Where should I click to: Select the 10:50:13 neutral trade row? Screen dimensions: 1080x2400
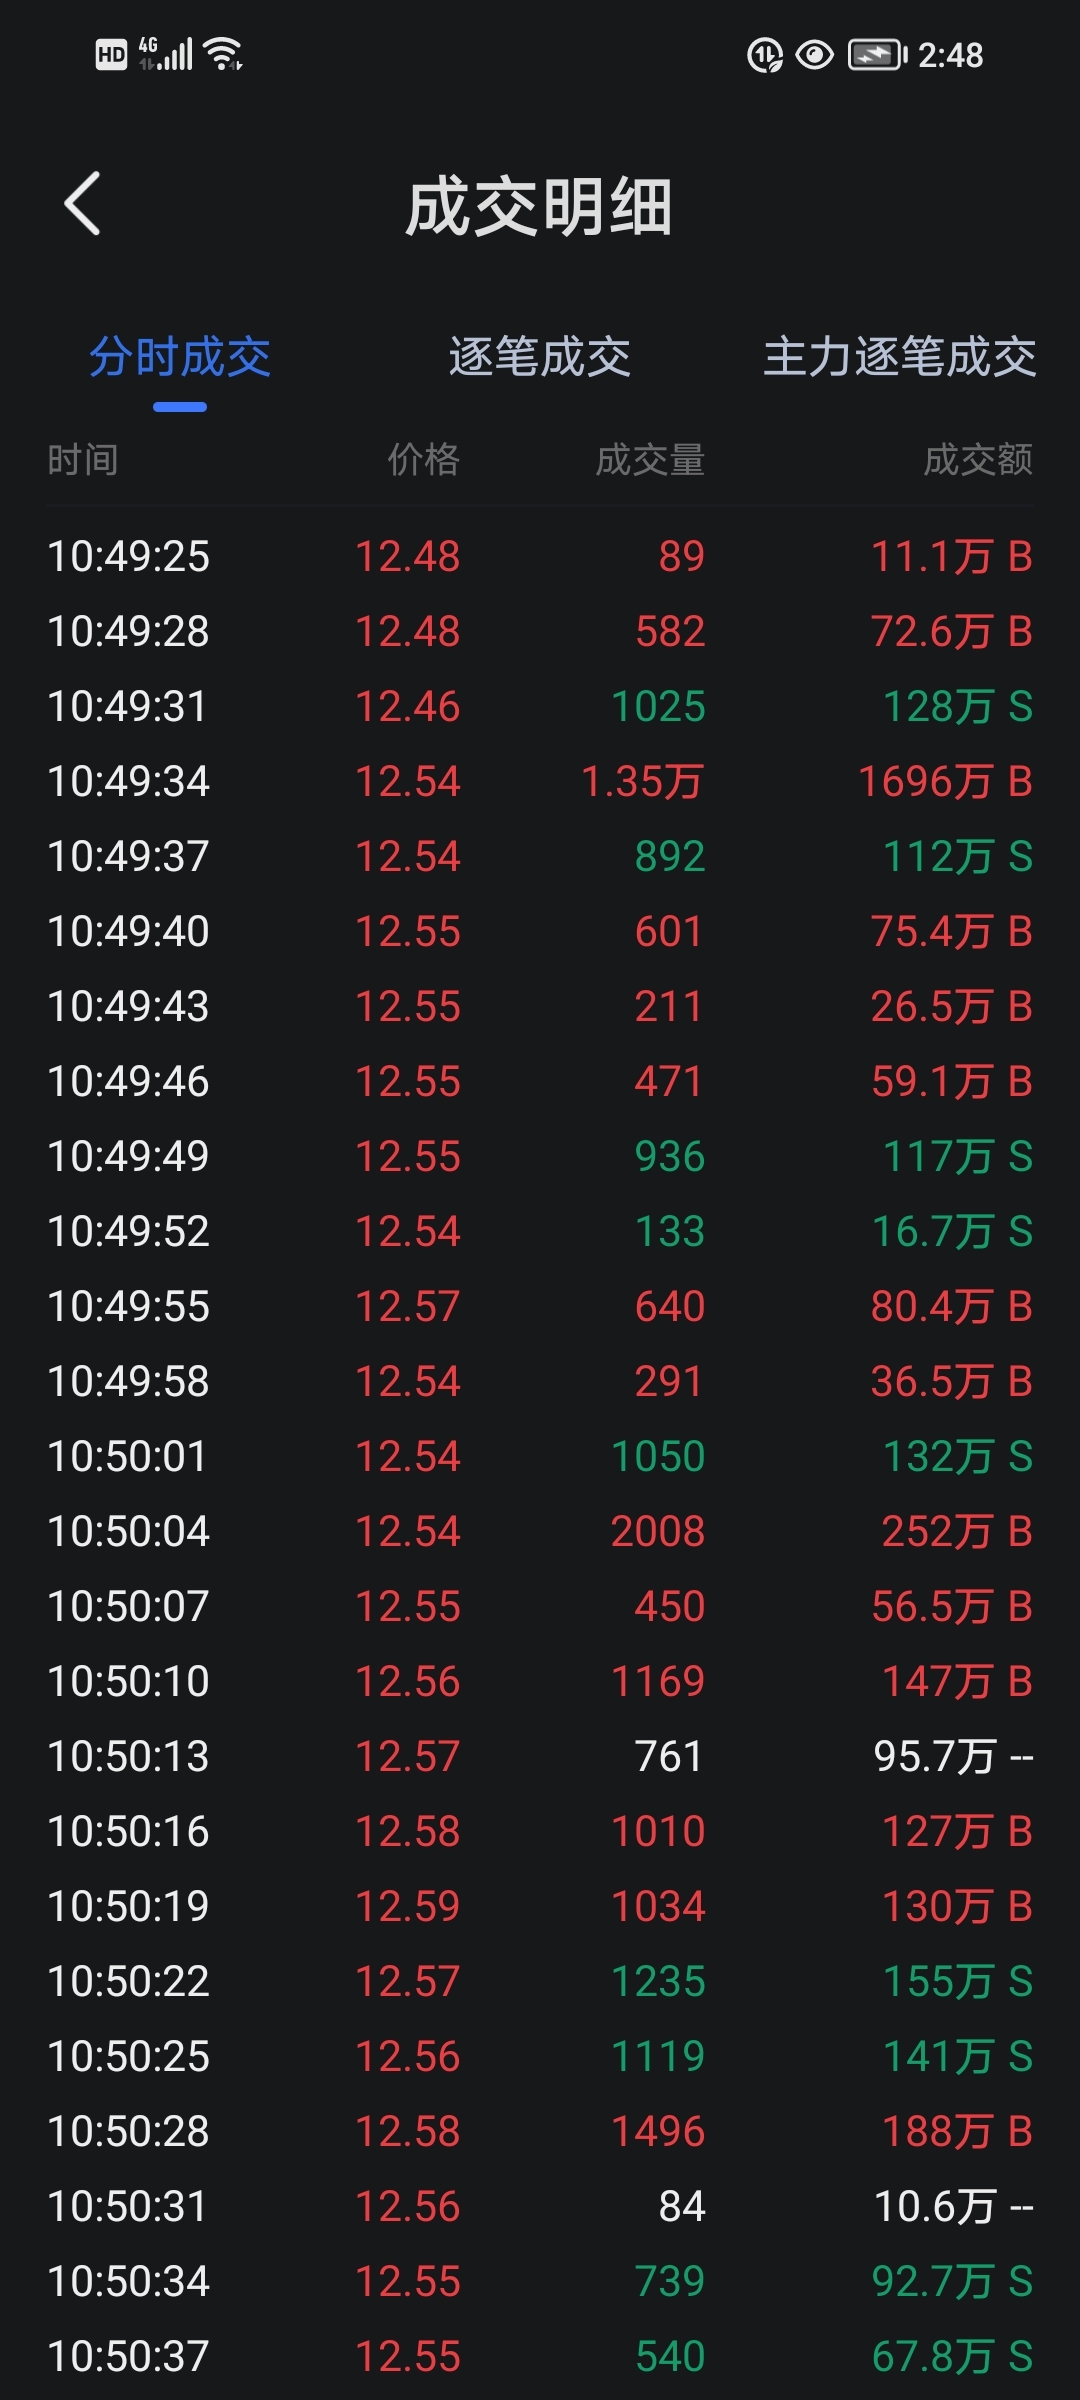coord(540,1756)
